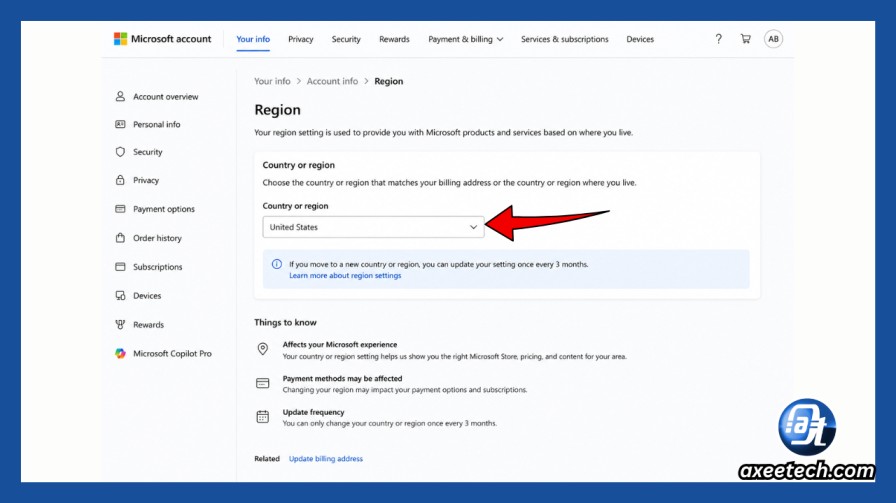Screen dimensions: 896x503
Task: Open the Country or region dropdown
Action: click(x=373, y=227)
